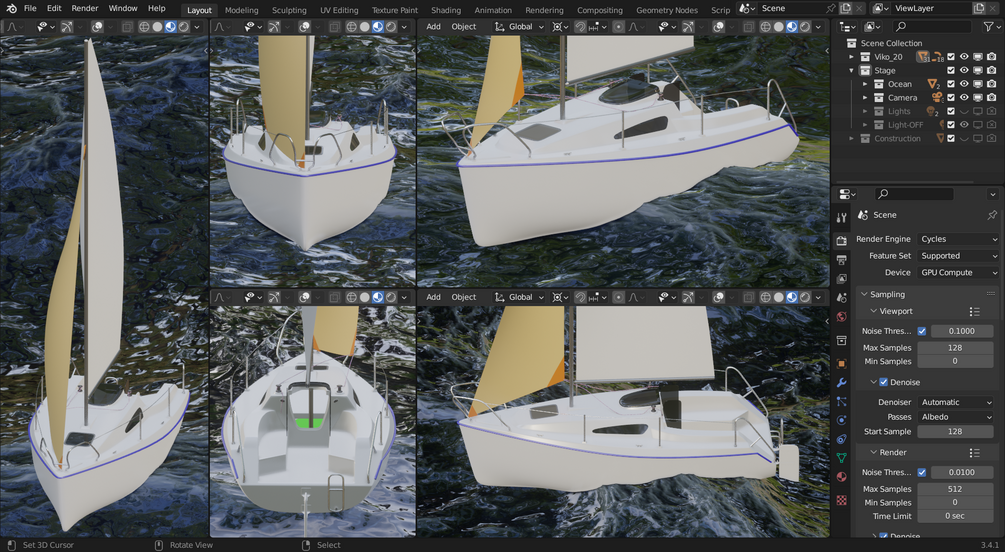1005x552 pixels.
Task: Open the Outliner editor type selector
Action: pyautogui.click(x=847, y=27)
